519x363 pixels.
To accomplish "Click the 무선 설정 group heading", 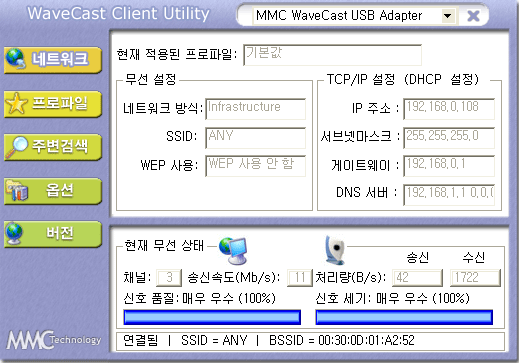I will click(150, 80).
